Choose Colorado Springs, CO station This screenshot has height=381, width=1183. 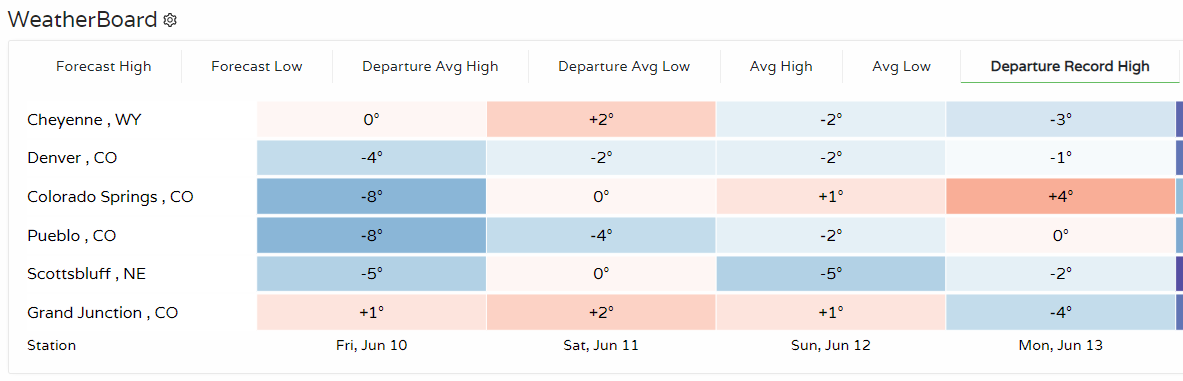[x=110, y=197]
